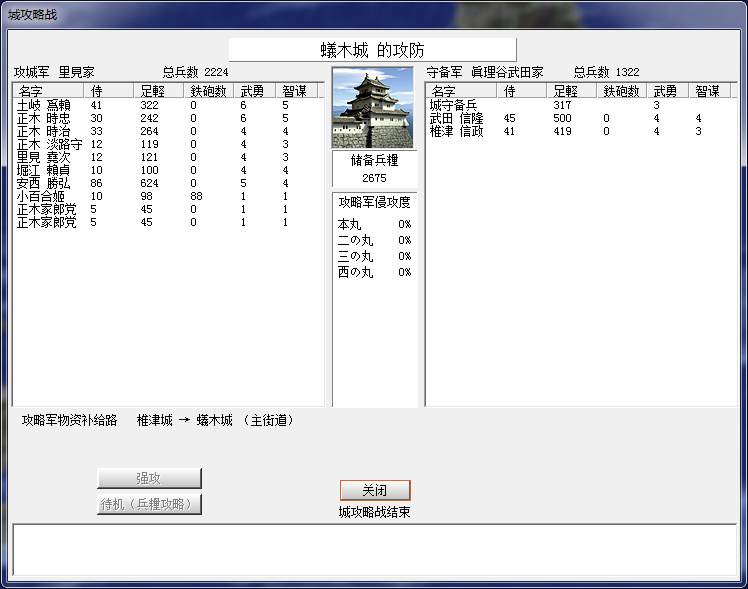Click the 守备军 真理谷武田家 label

(x=485, y=72)
